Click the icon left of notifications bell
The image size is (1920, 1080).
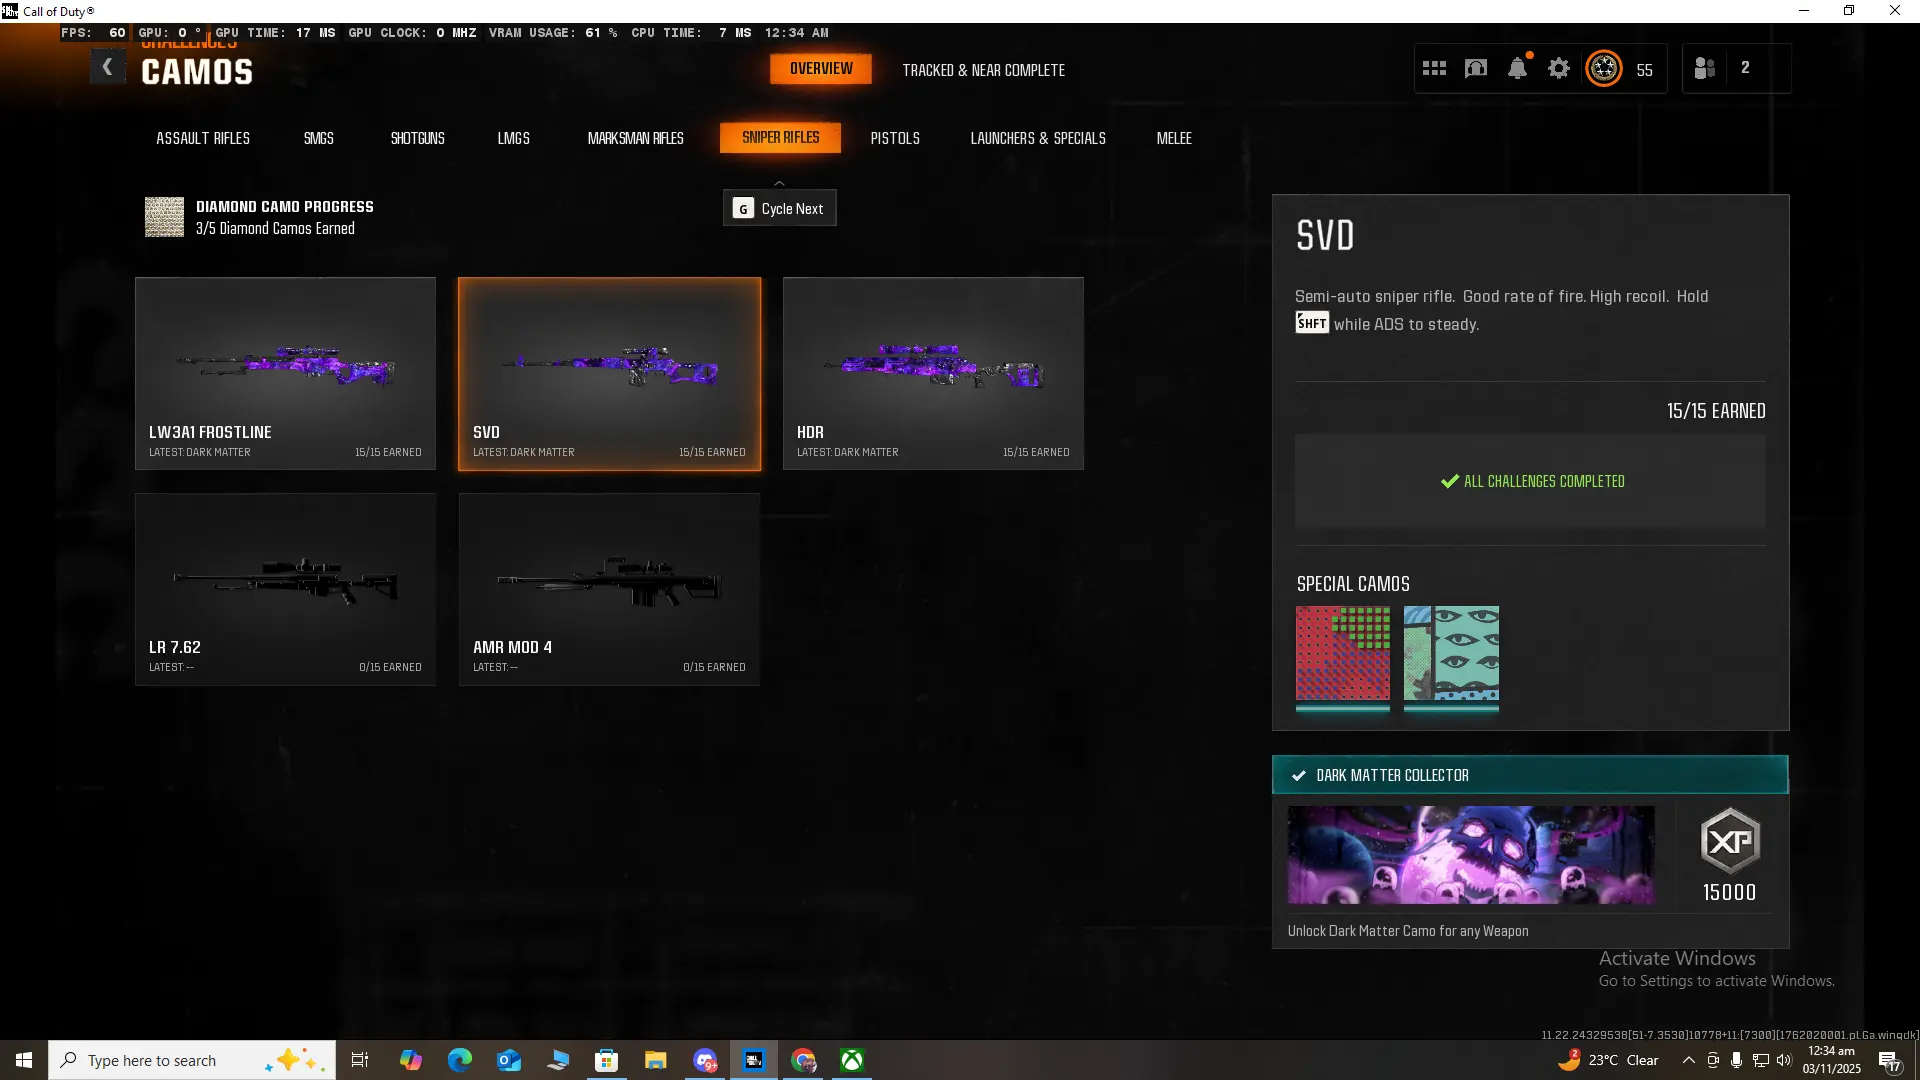point(1476,68)
